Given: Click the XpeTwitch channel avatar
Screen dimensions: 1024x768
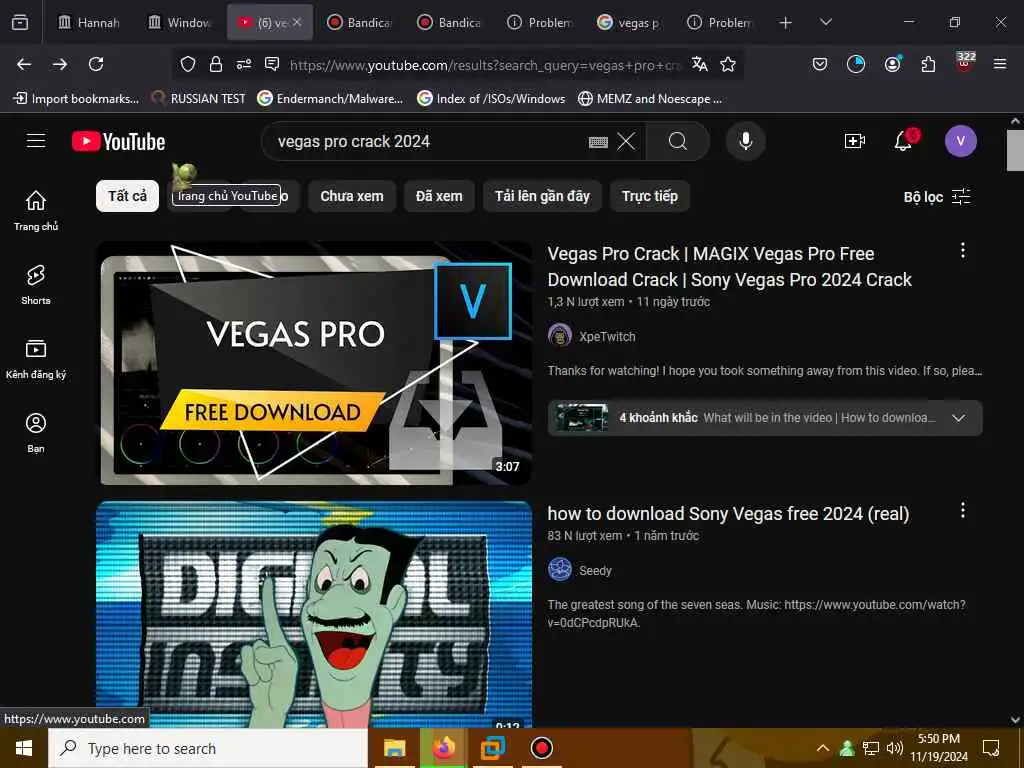Looking at the screenshot, I should coord(560,336).
